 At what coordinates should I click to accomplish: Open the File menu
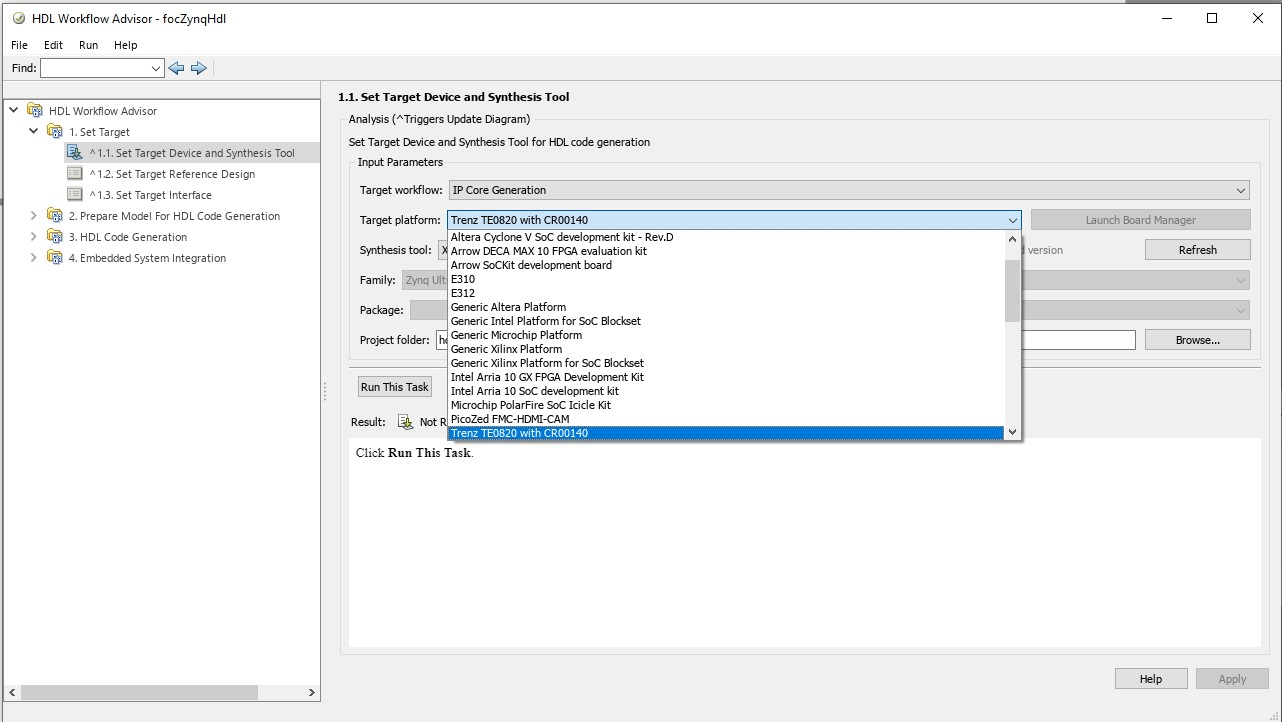click(x=17, y=44)
